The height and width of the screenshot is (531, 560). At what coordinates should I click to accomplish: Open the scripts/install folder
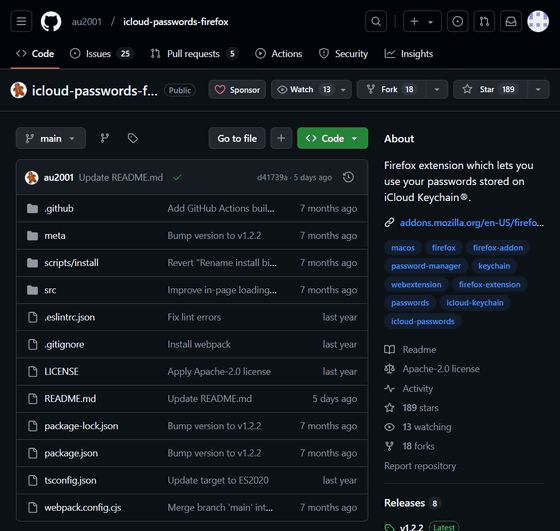coord(71,262)
